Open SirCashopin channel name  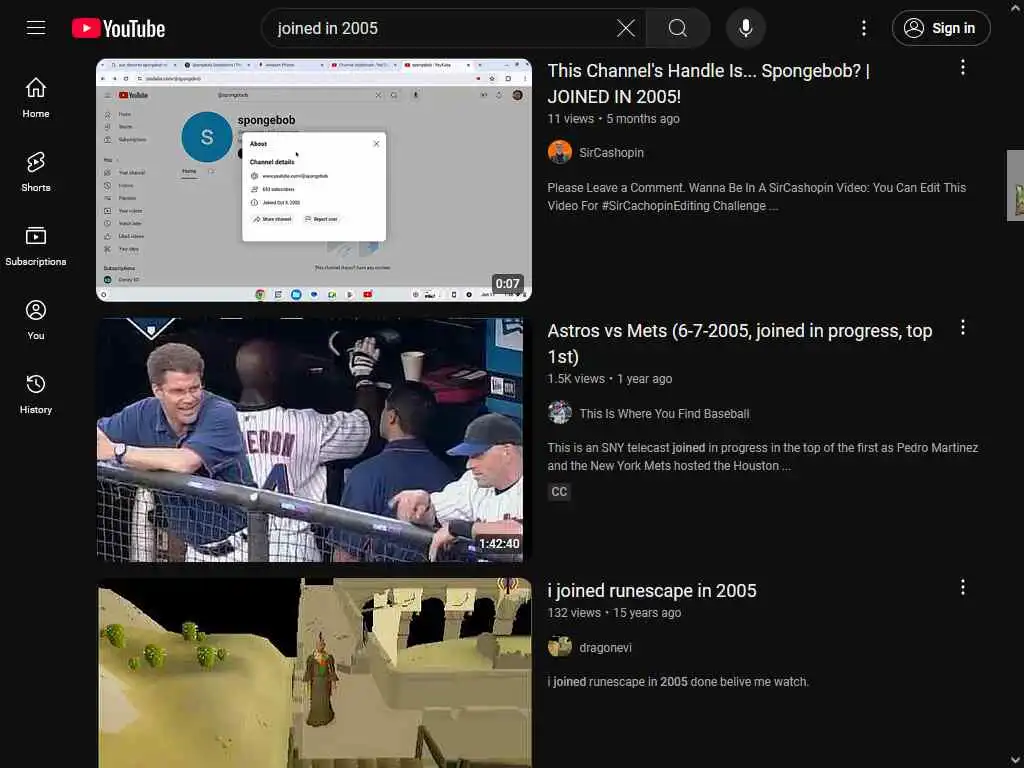point(611,153)
